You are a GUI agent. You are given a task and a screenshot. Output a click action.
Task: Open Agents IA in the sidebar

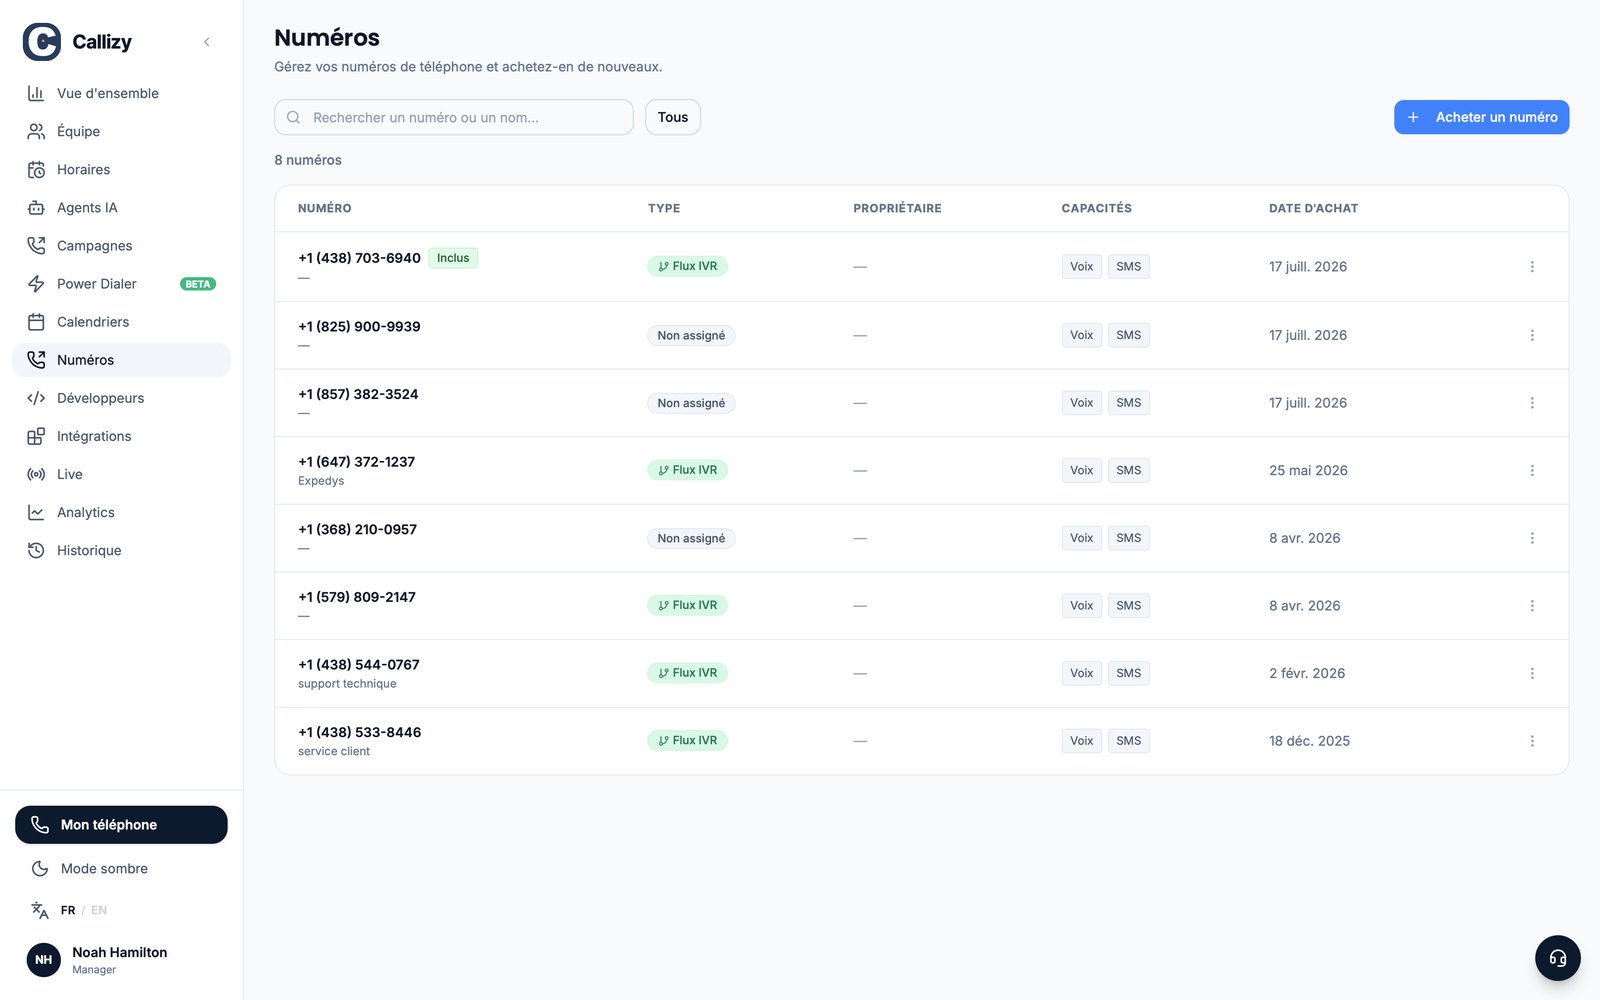click(x=121, y=207)
